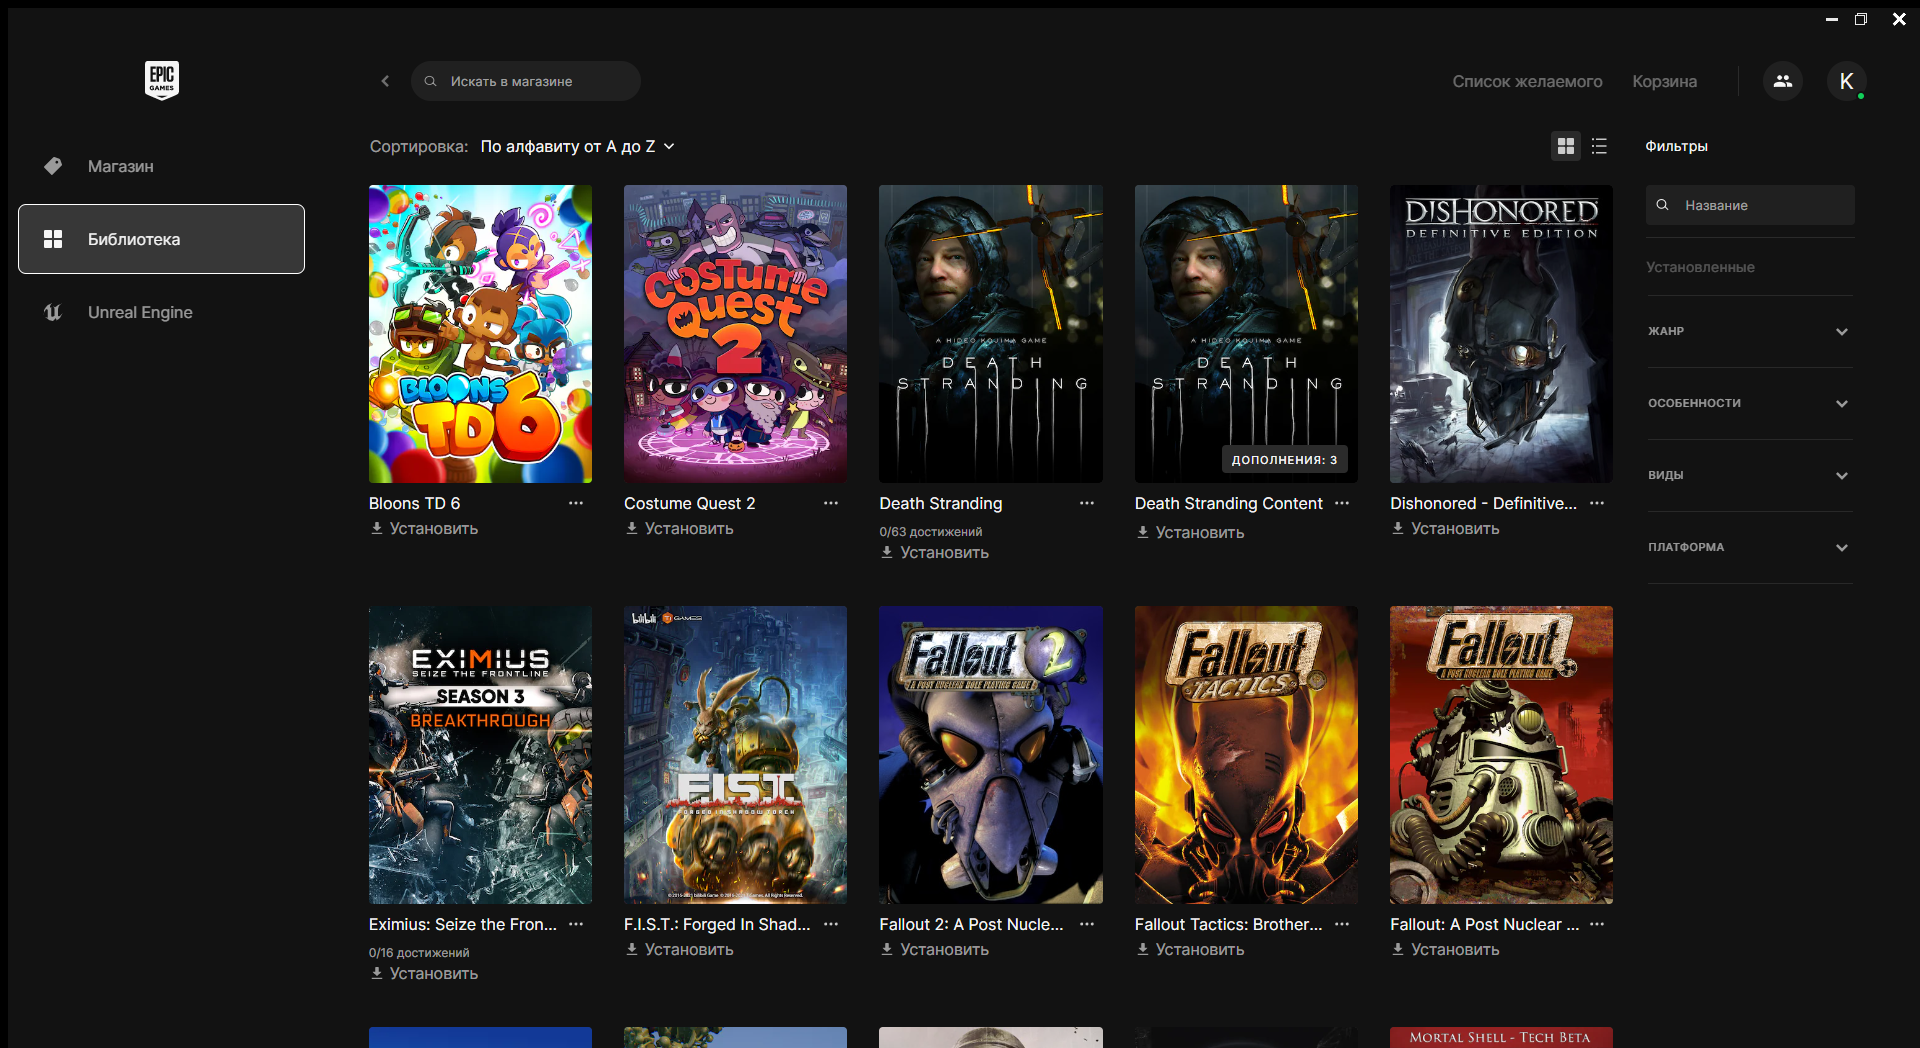This screenshot has height=1048, width=1920.
Task: Switch to grid view layout
Action: [x=1566, y=146]
